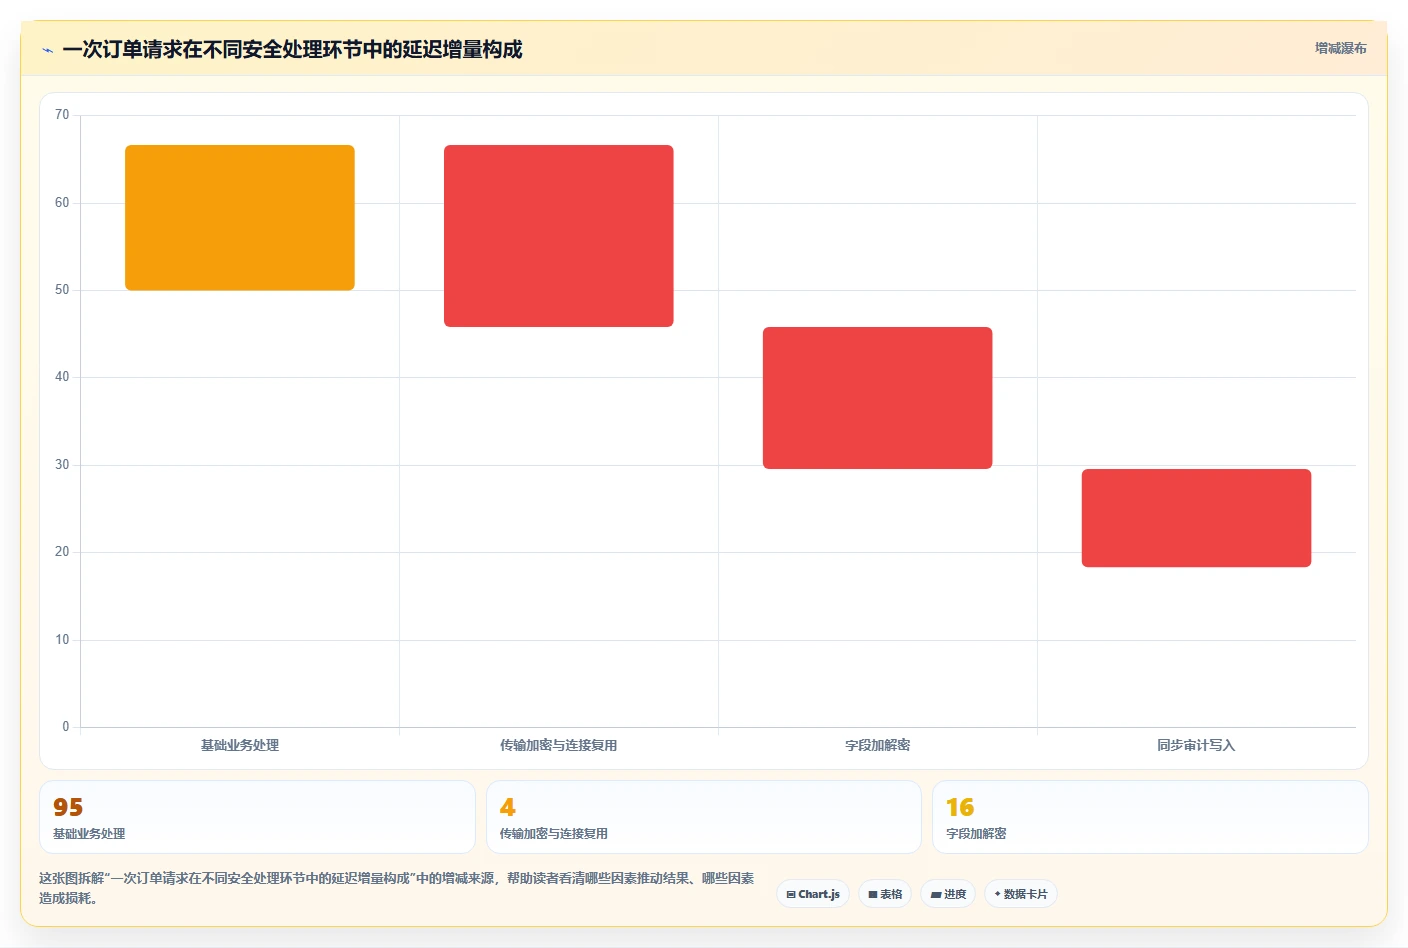Image resolution: width=1408 pixels, height=948 pixels.
Task: Select the red 字段加解密 bar
Action: click(878, 398)
